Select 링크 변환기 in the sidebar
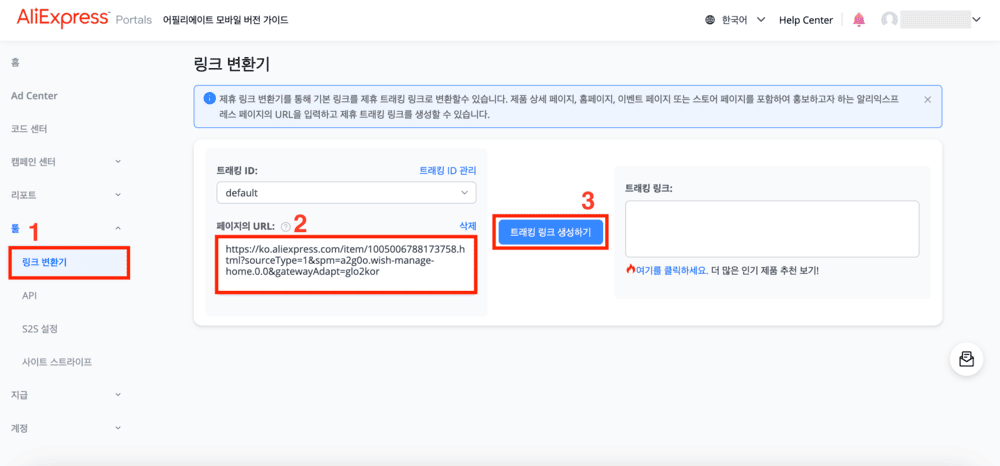 click(x=69, y=262)
